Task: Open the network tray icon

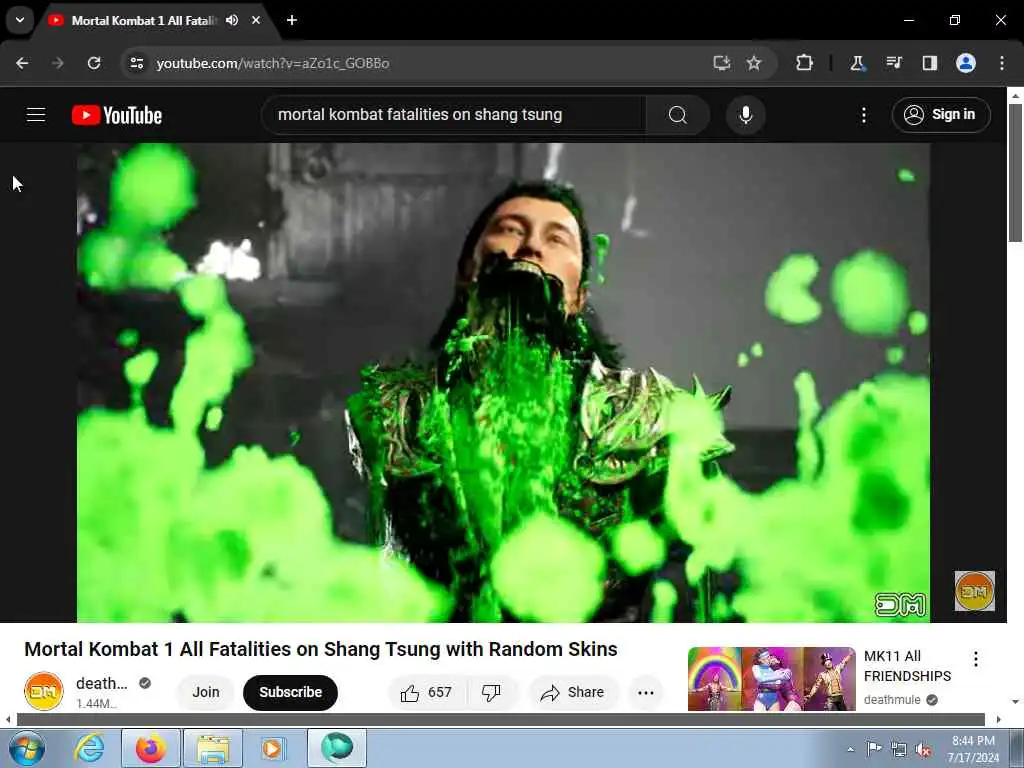Action: point(899,749)
